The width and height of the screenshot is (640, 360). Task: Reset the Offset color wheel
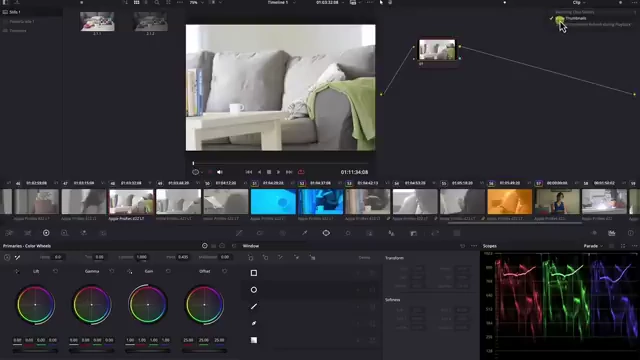click(224, 271)
